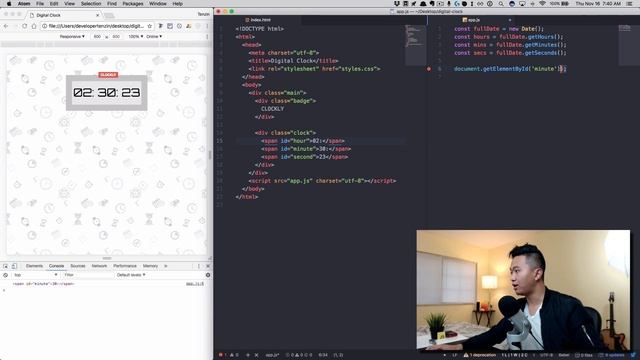Click third round extension icon in Chrome

pyautogui.click(x=179, y=26)
